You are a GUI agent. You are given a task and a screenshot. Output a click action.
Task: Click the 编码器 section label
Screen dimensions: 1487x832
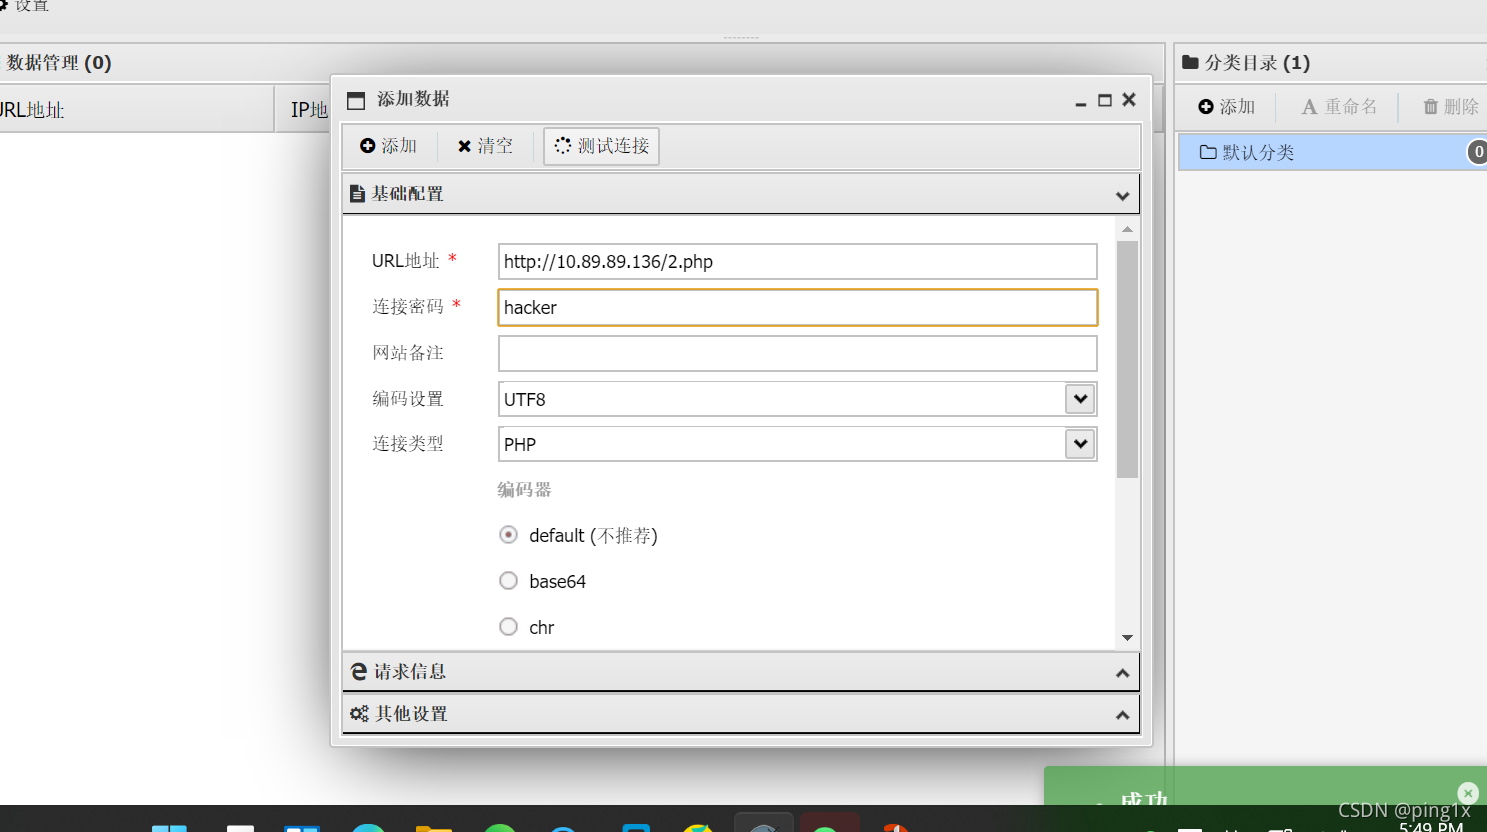point(524,490)
